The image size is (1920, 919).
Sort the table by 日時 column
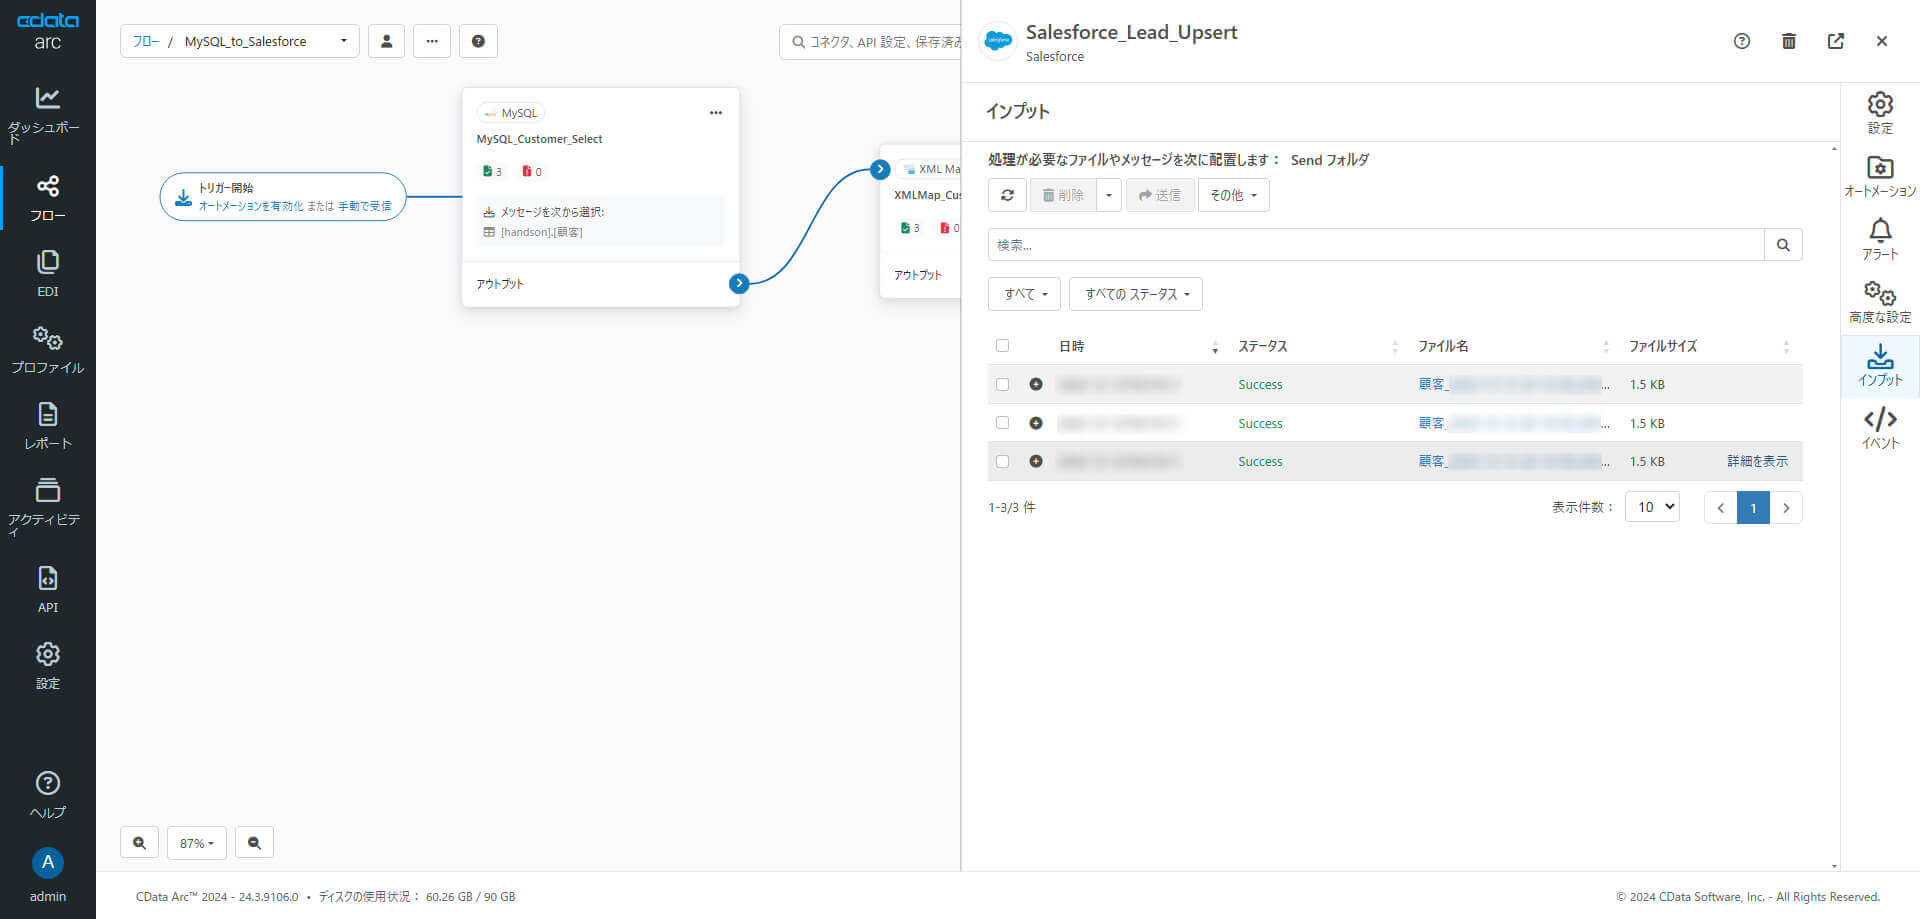1138,346
